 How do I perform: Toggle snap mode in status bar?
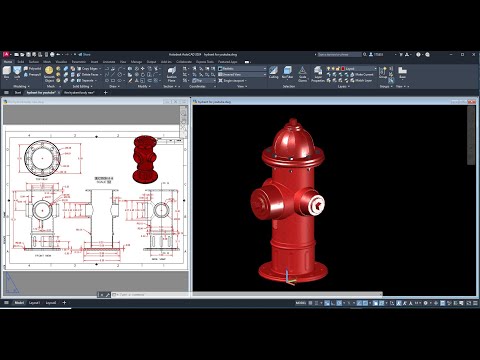317,303
